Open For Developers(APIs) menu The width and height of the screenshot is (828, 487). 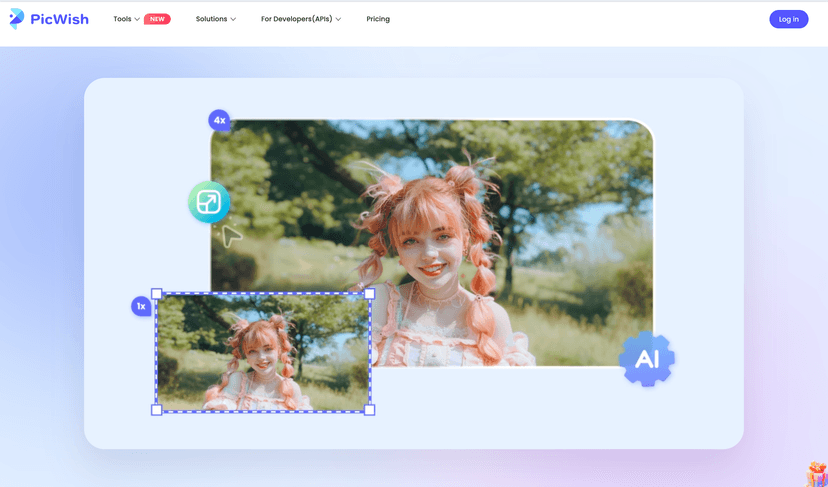(297, 19)
